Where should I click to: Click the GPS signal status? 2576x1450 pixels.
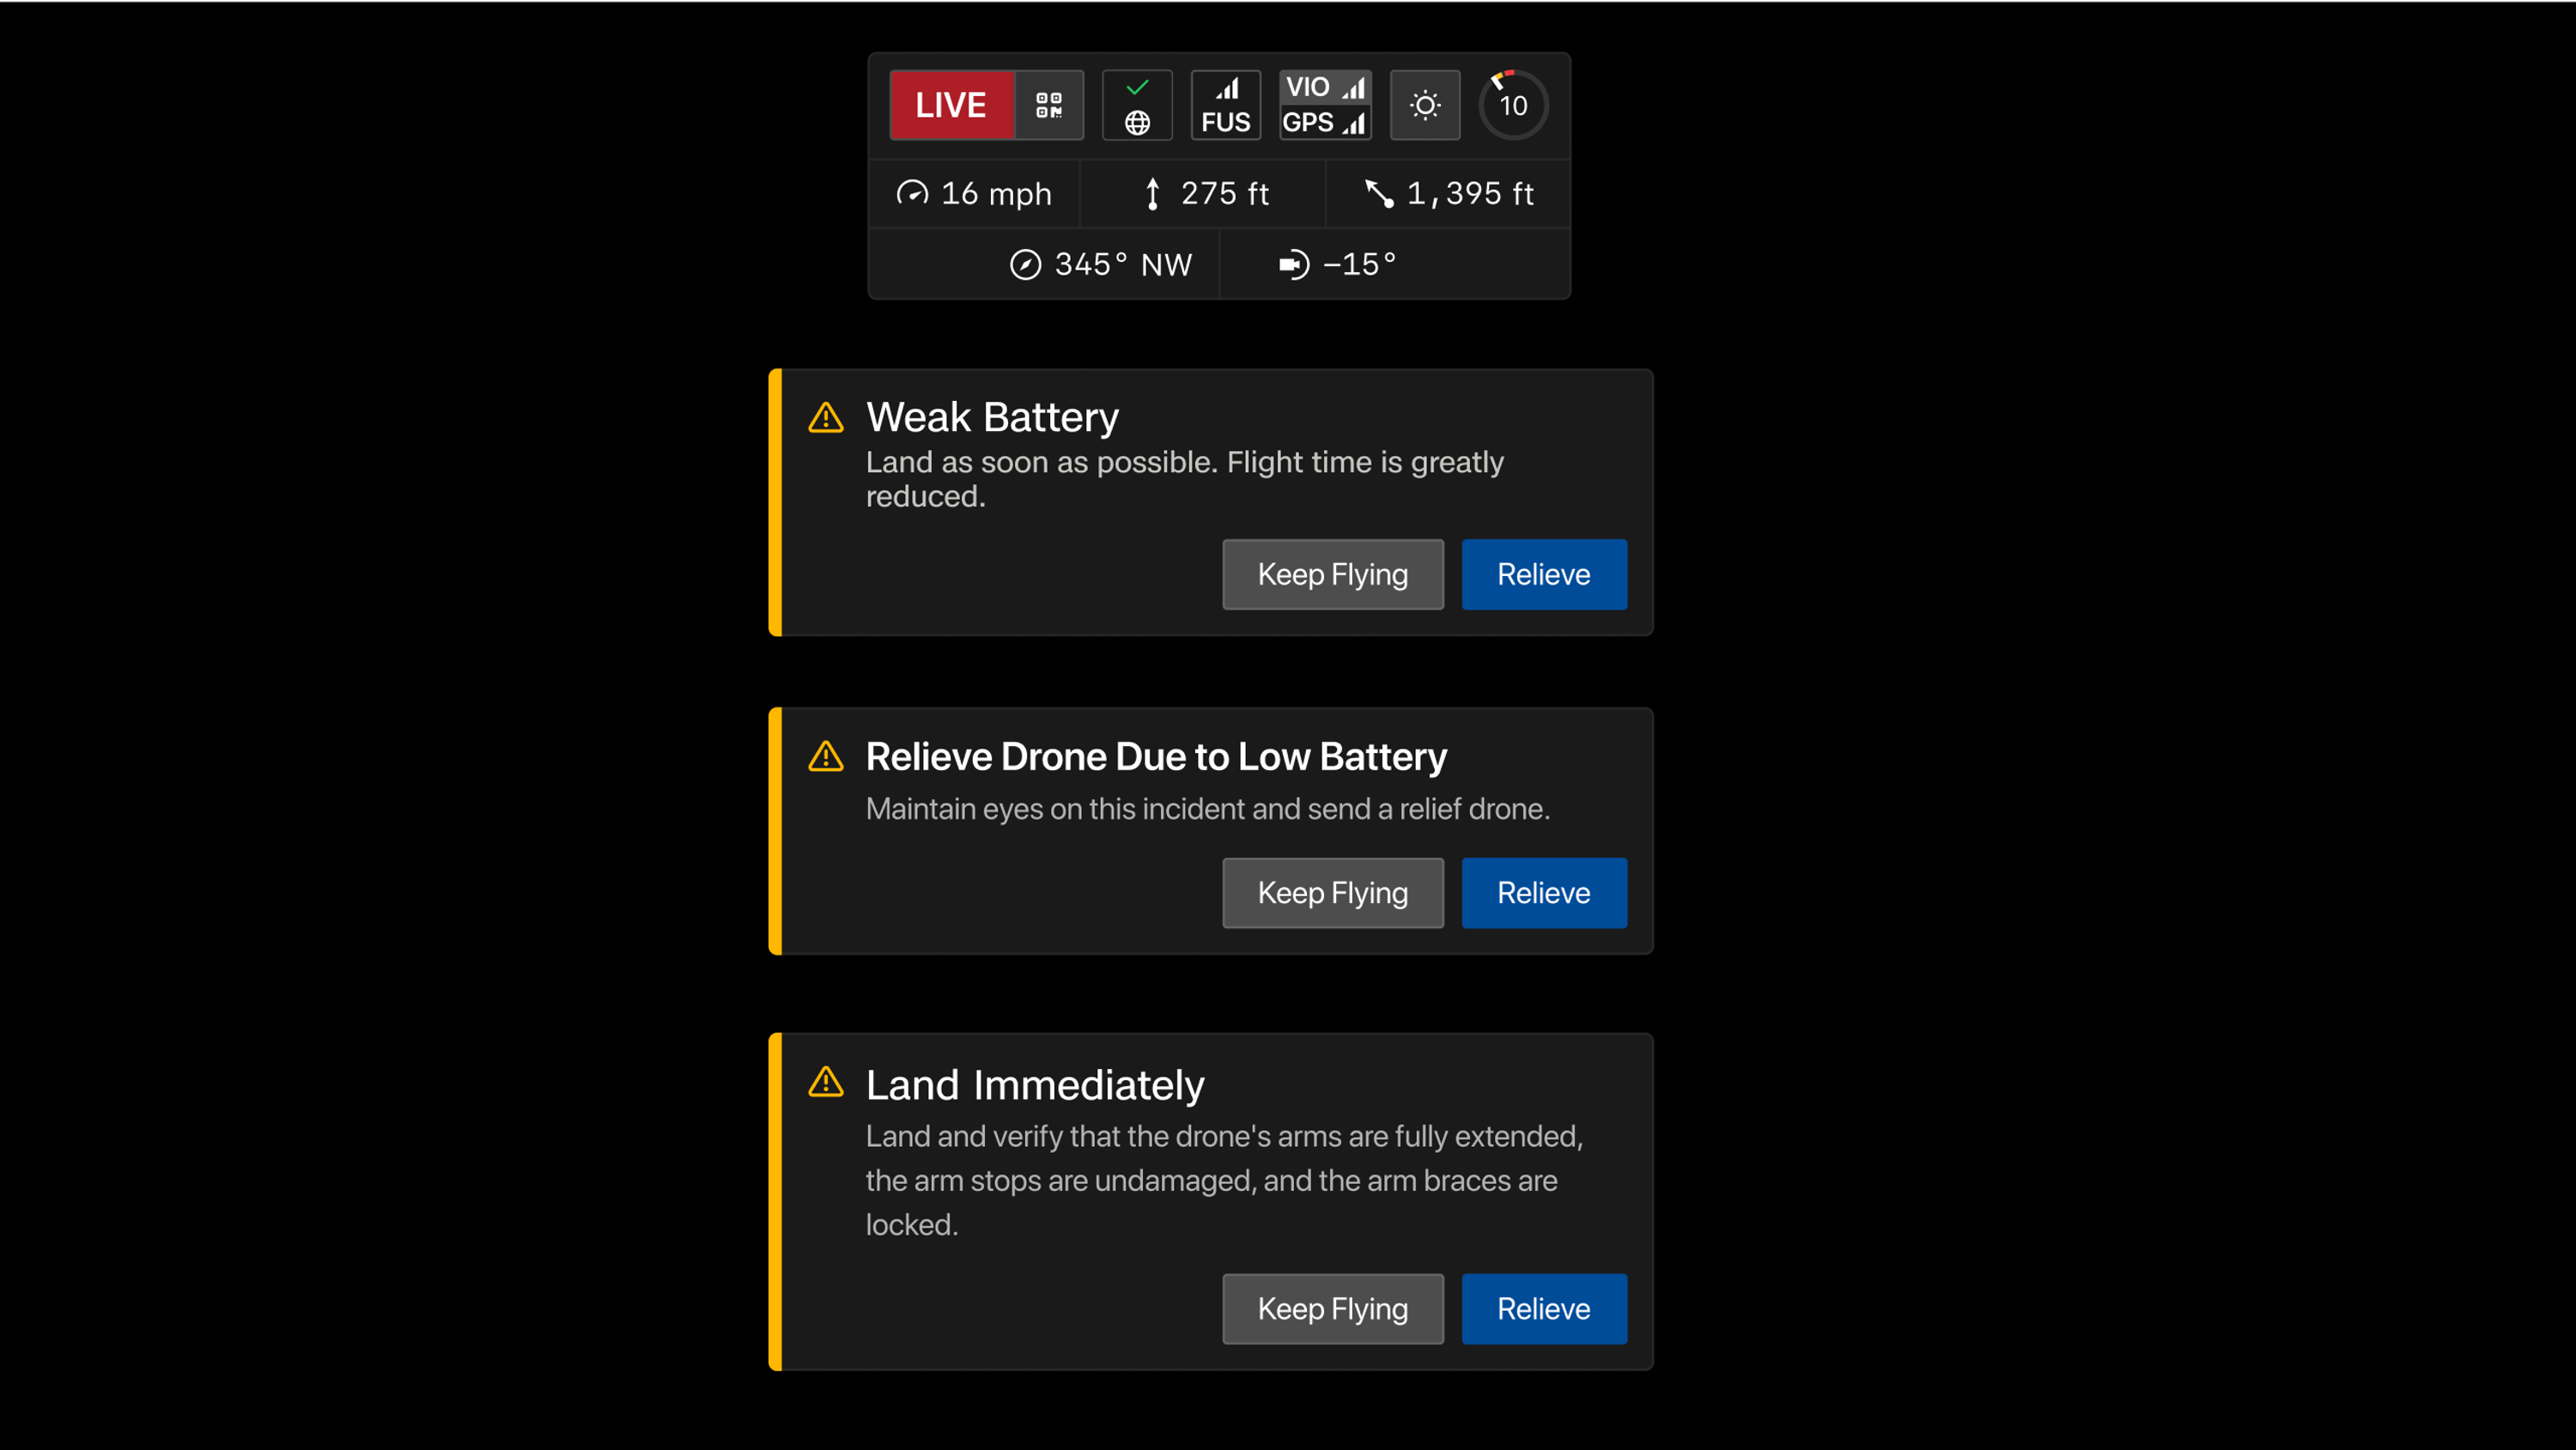coord(1325,123)
